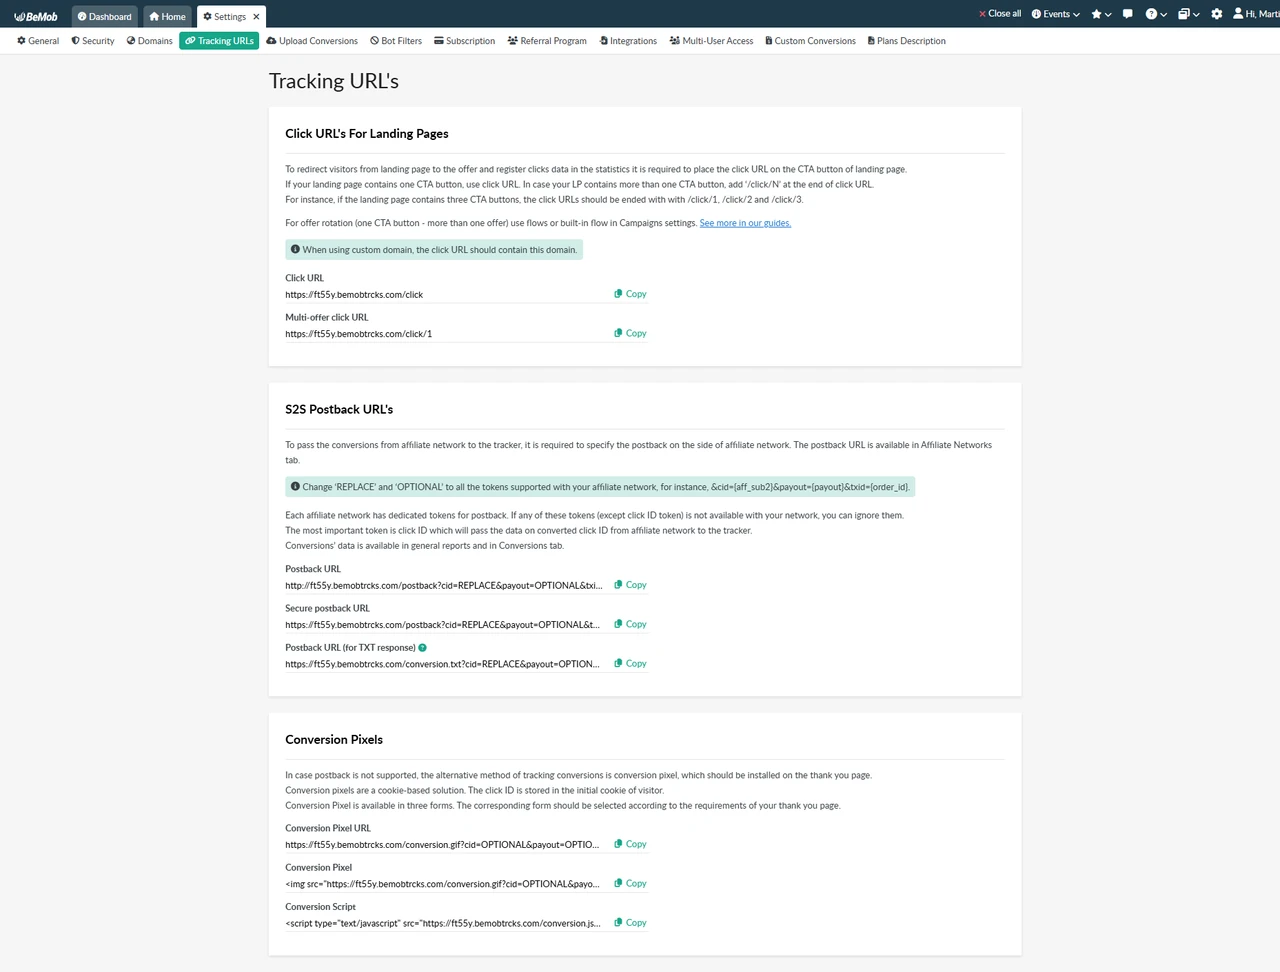Viewport: 1280px width, 972px height.
Task: Go to General settings
Action: [38, 41]
